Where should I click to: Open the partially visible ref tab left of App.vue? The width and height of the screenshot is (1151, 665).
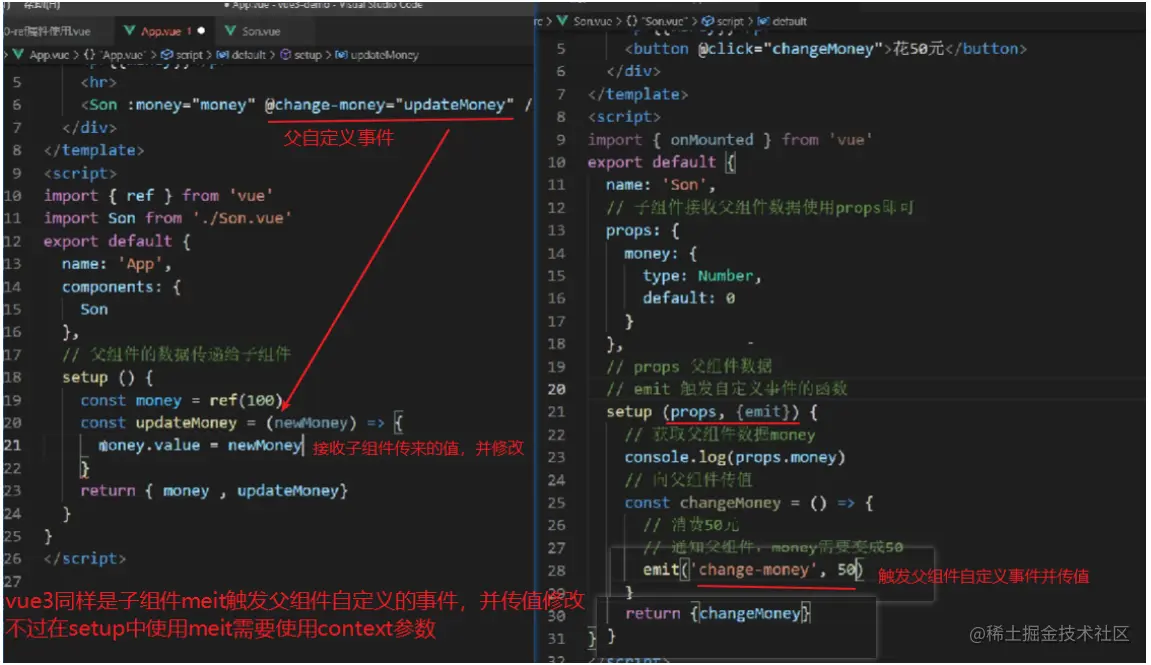tap(47, 31)
